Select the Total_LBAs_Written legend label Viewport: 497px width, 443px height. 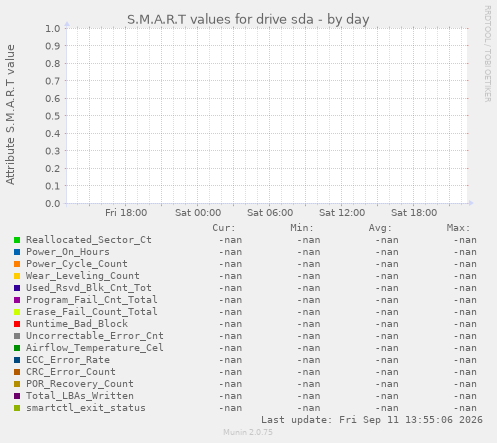(80, 396)
